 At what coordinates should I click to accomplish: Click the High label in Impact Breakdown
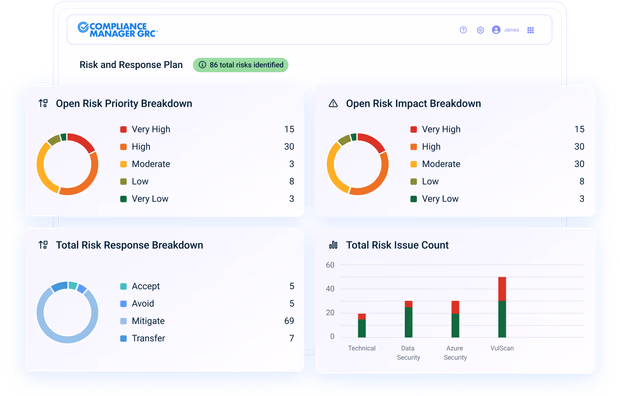[x=431, y=146]
